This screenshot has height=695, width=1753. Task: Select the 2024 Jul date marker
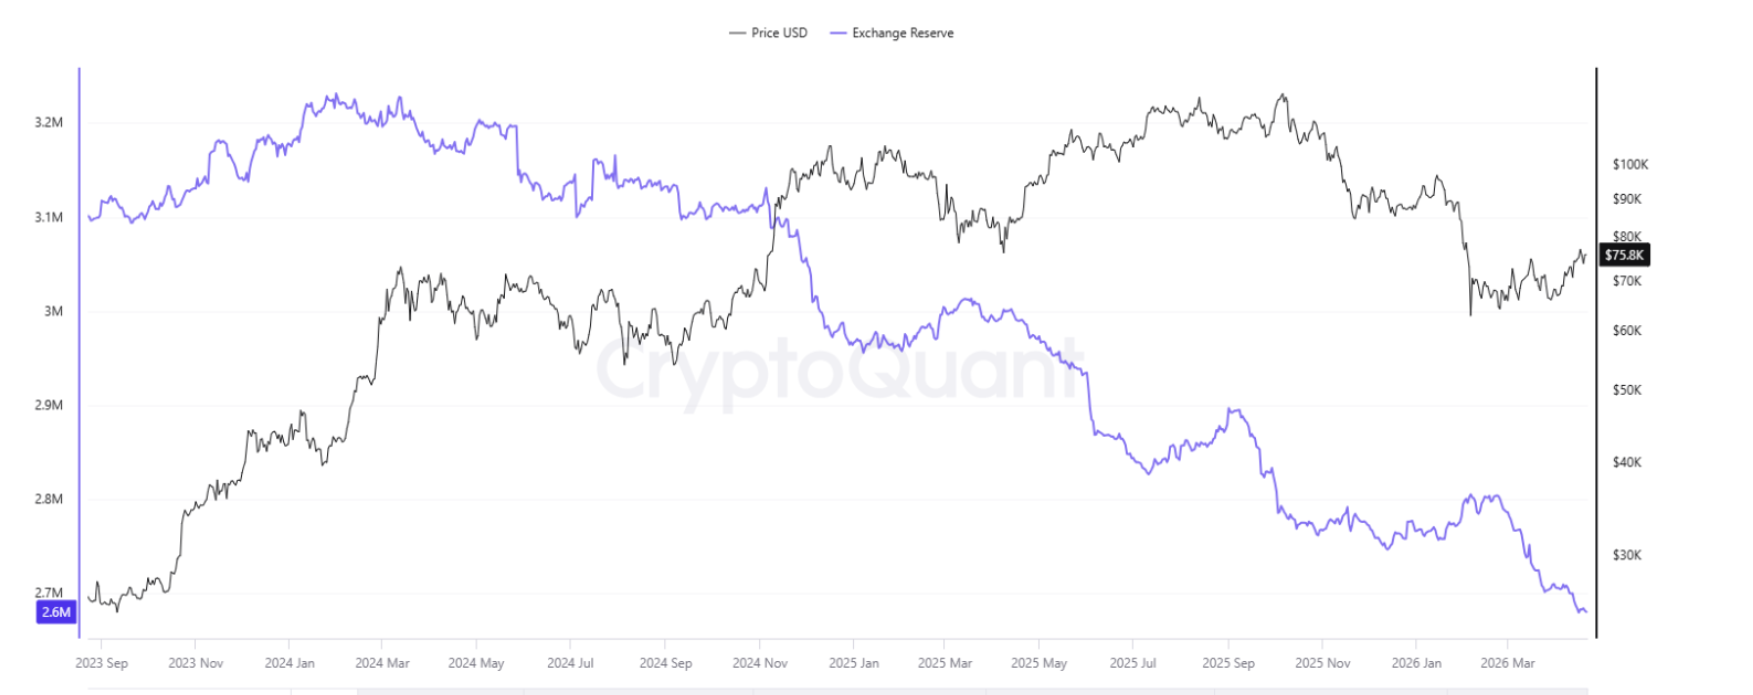pyautogui.click(x=570, y=663)
